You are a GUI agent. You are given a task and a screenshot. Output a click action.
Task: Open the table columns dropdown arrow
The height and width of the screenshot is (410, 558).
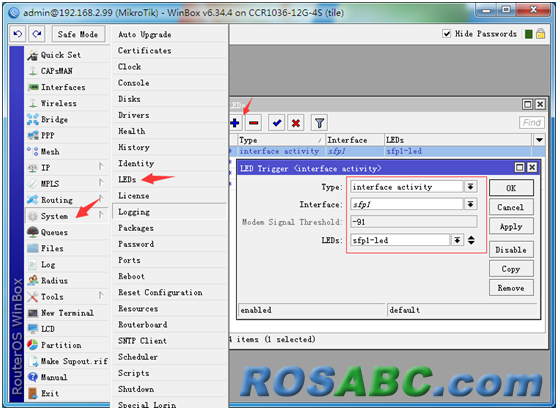(x=539, y=140)
